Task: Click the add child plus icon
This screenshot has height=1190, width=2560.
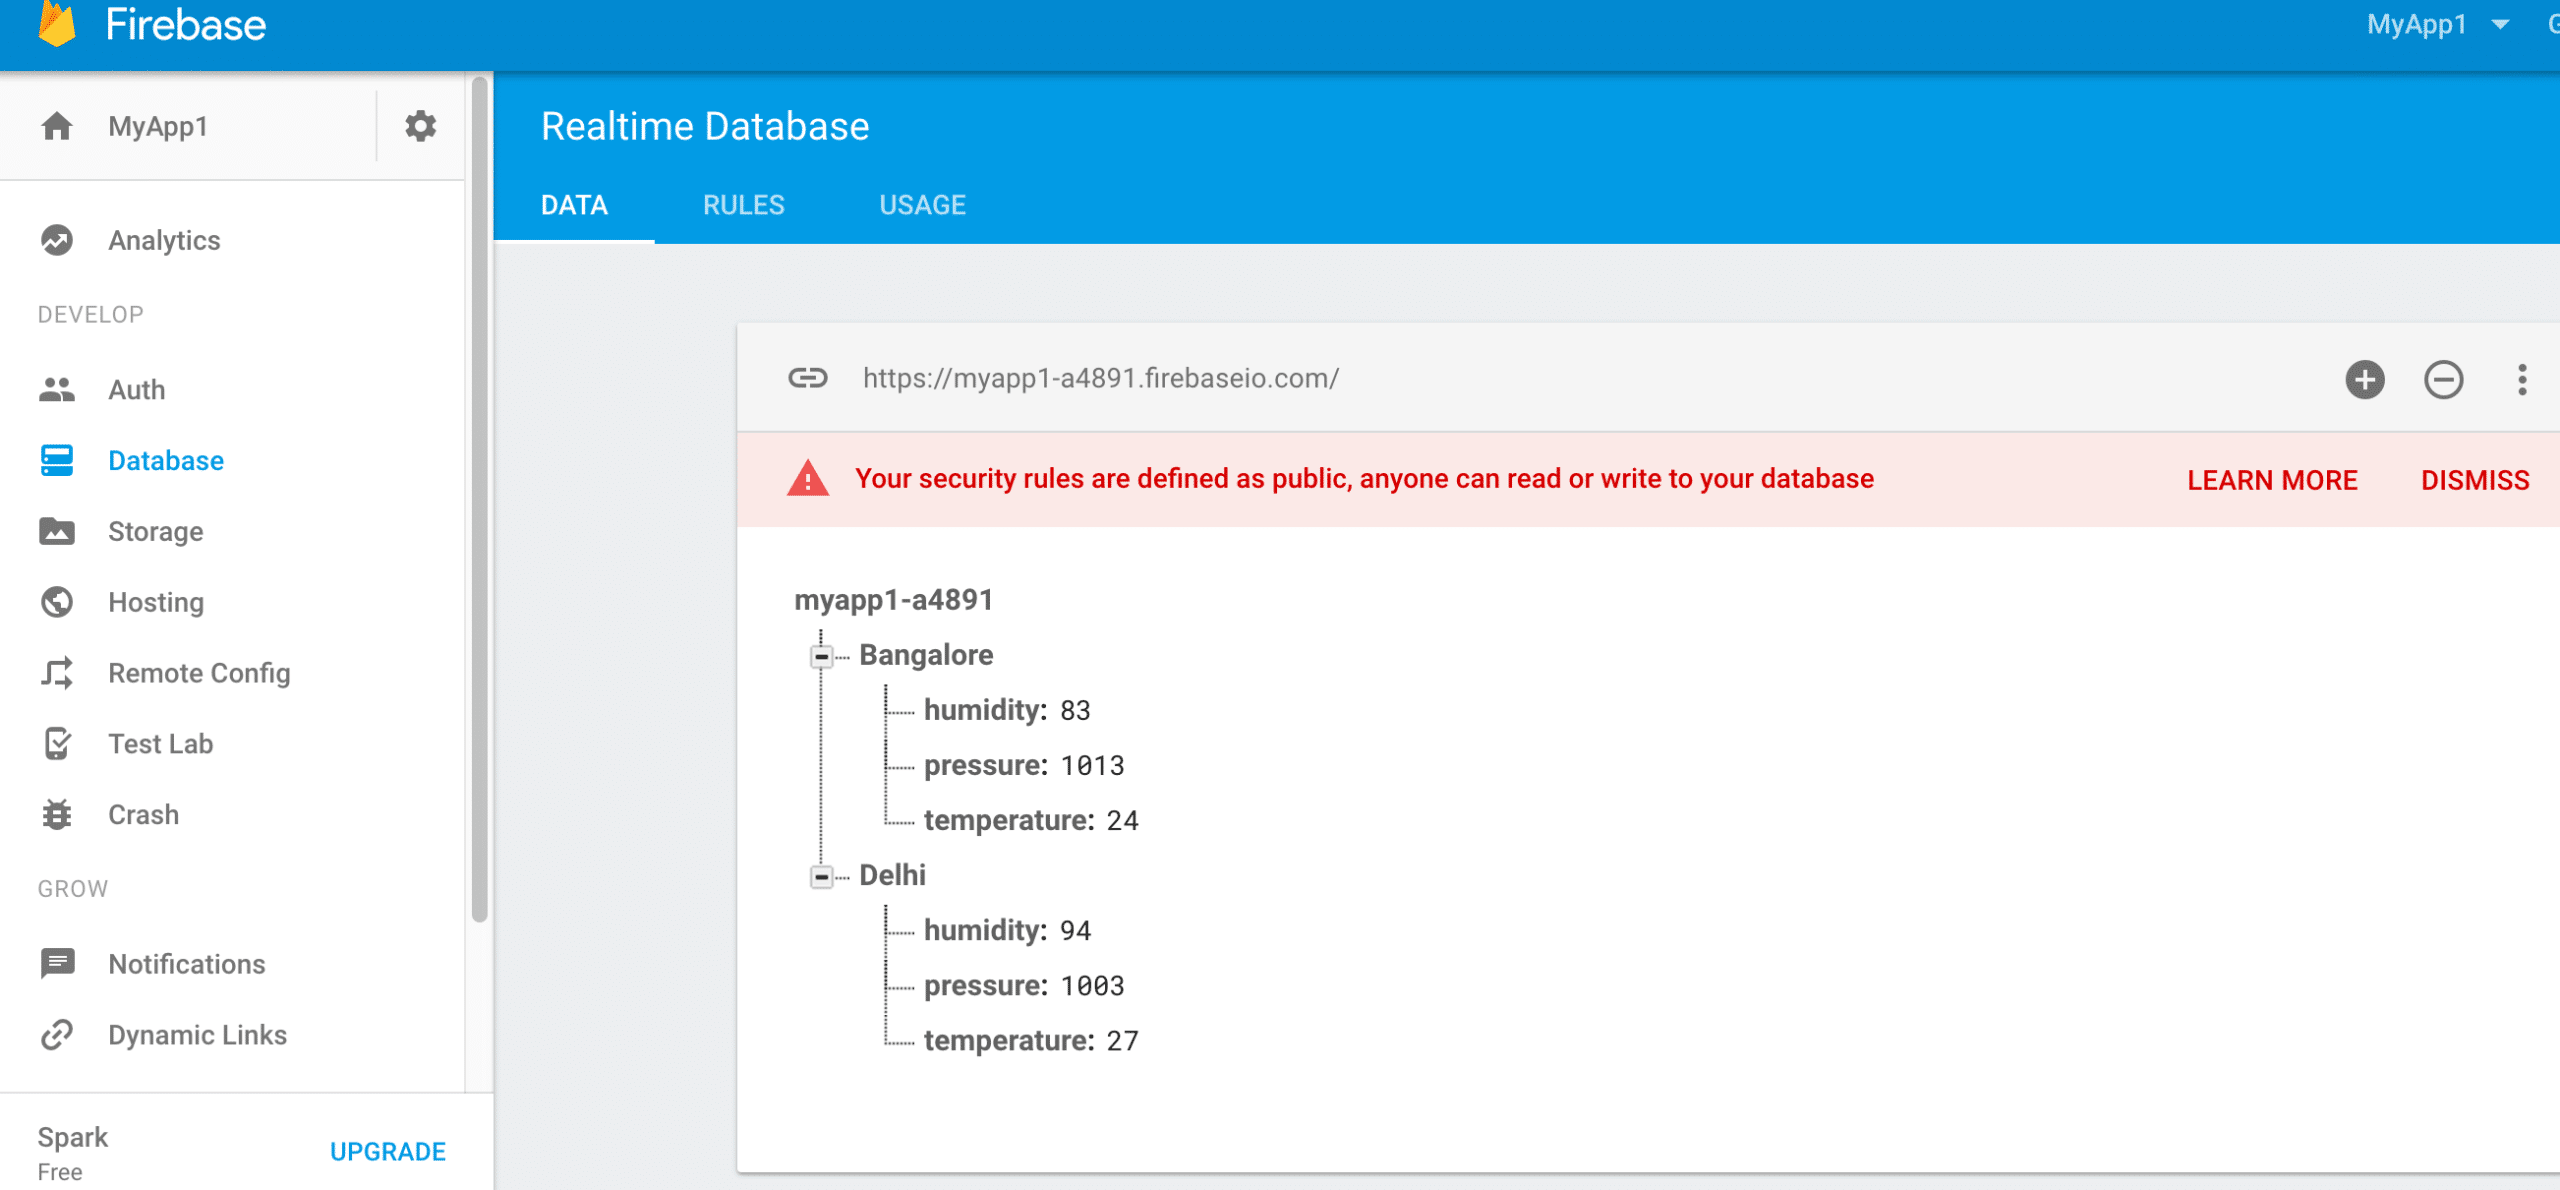Action: (2364, 379)
